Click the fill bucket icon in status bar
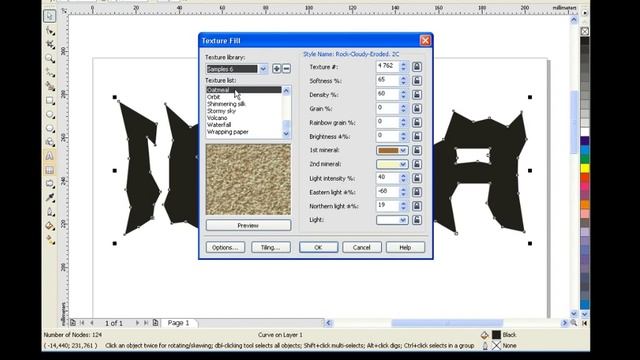Screen dimensions: 640x360 (484, 335)
